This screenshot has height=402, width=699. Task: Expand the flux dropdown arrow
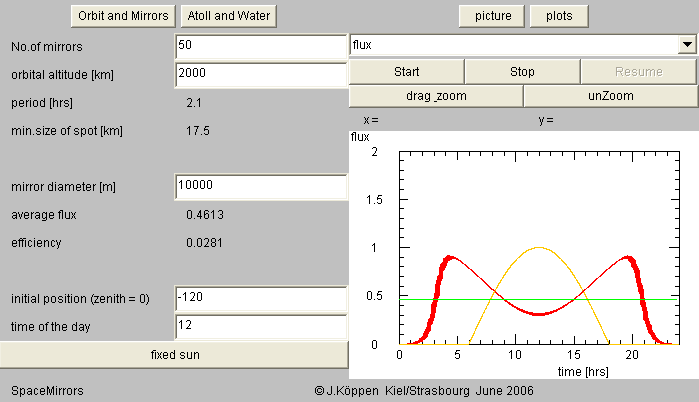click(x=687, y=45)
